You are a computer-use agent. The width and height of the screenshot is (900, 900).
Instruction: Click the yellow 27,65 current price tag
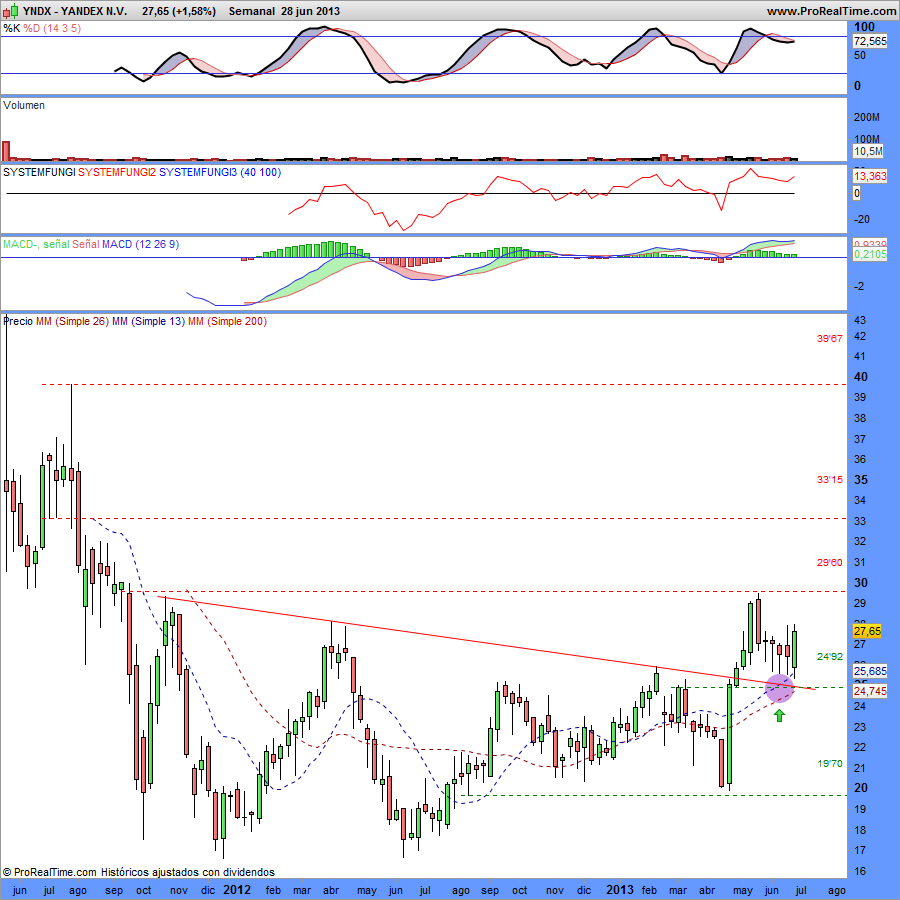867,631
